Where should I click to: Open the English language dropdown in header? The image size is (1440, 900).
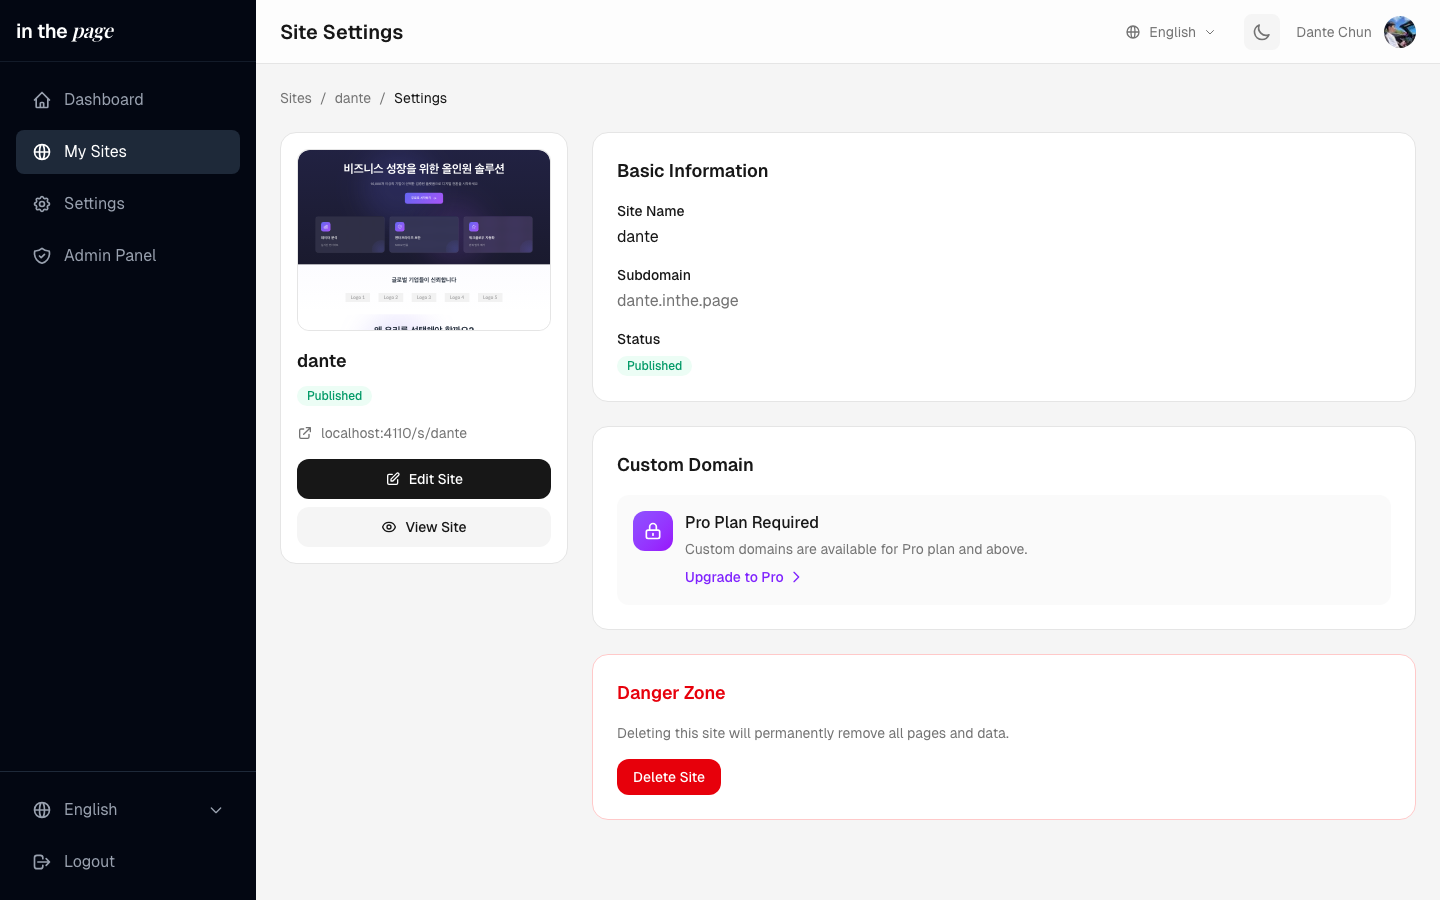(1171, 32)
